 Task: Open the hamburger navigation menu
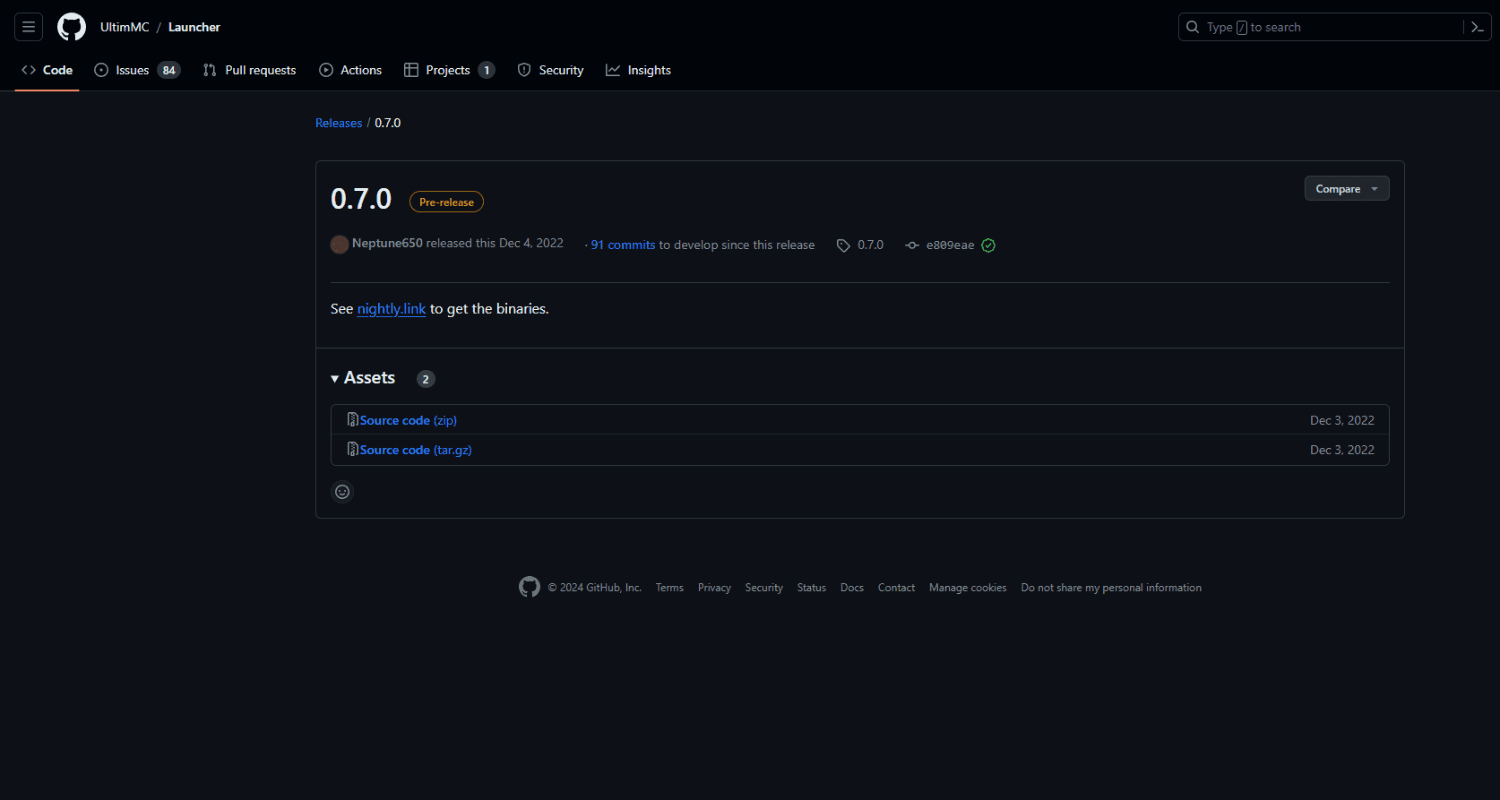coord(28,27)
